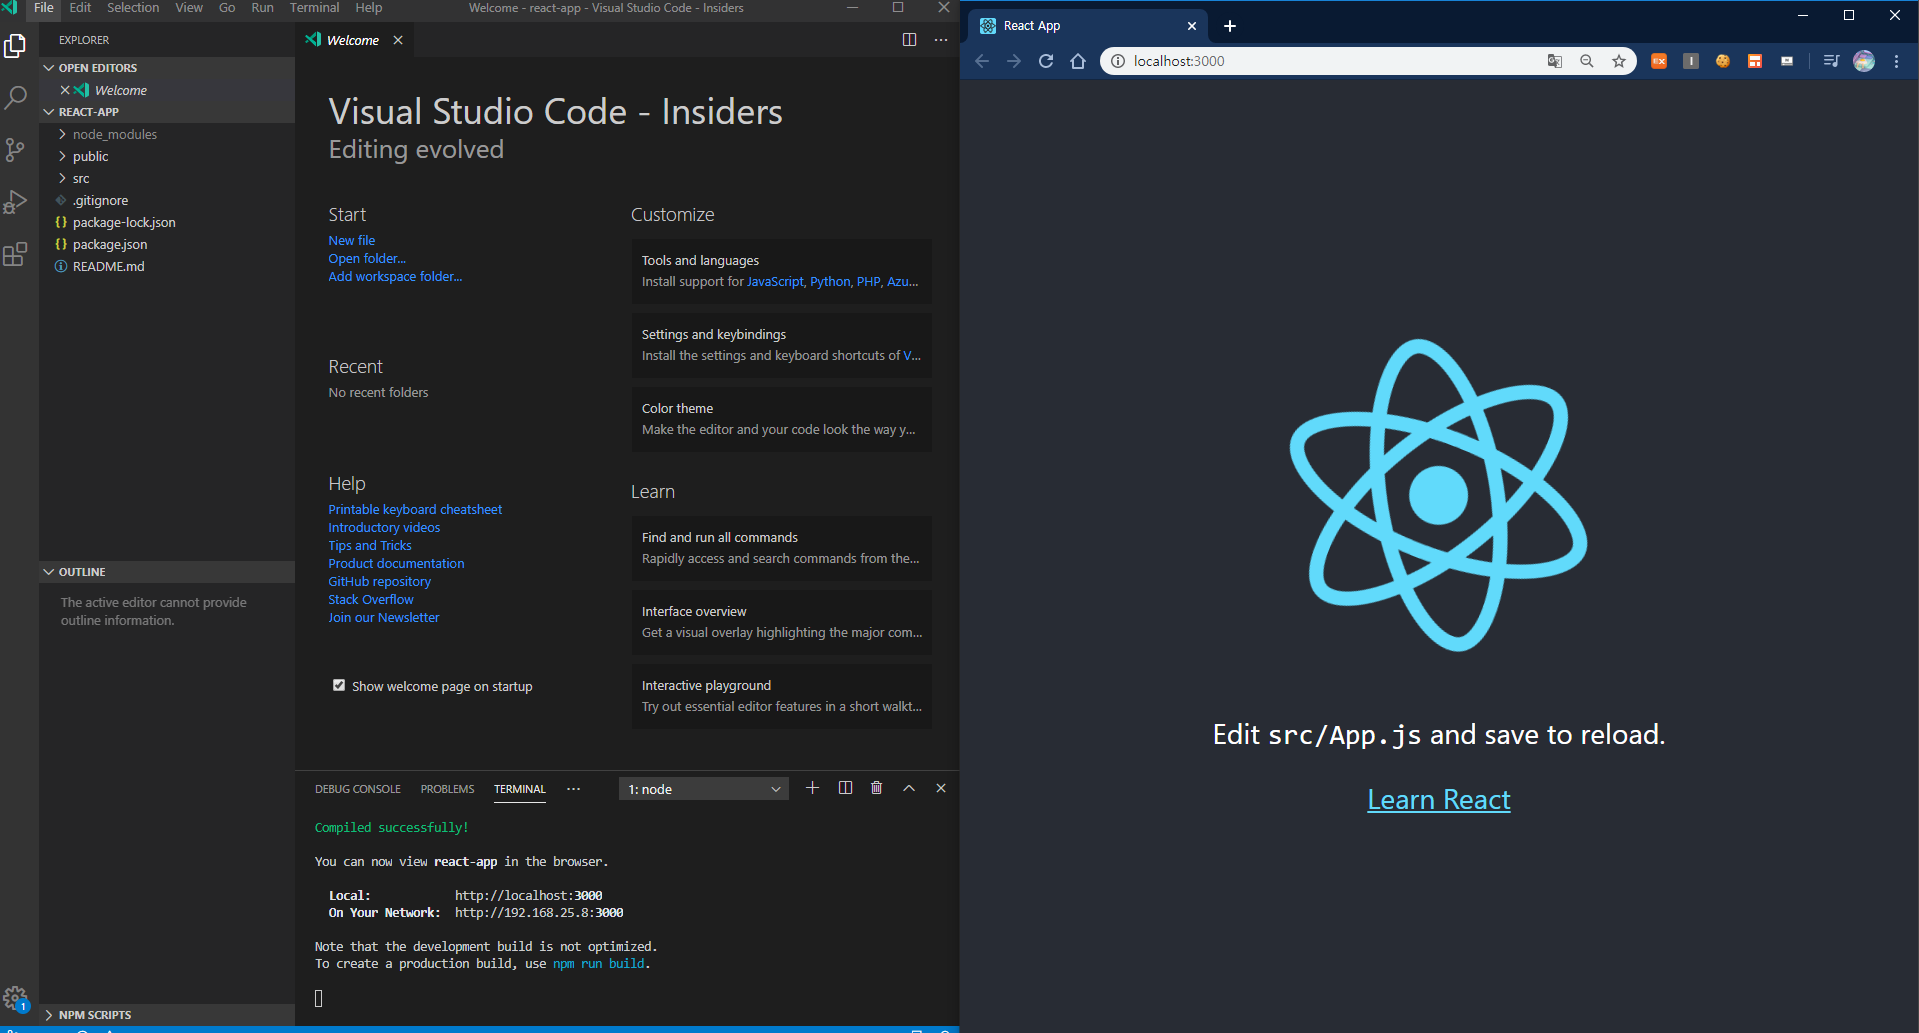Reload the localhost page in Chrome
This screenshot has height=1033, width=1919.
coord(1046,61)
